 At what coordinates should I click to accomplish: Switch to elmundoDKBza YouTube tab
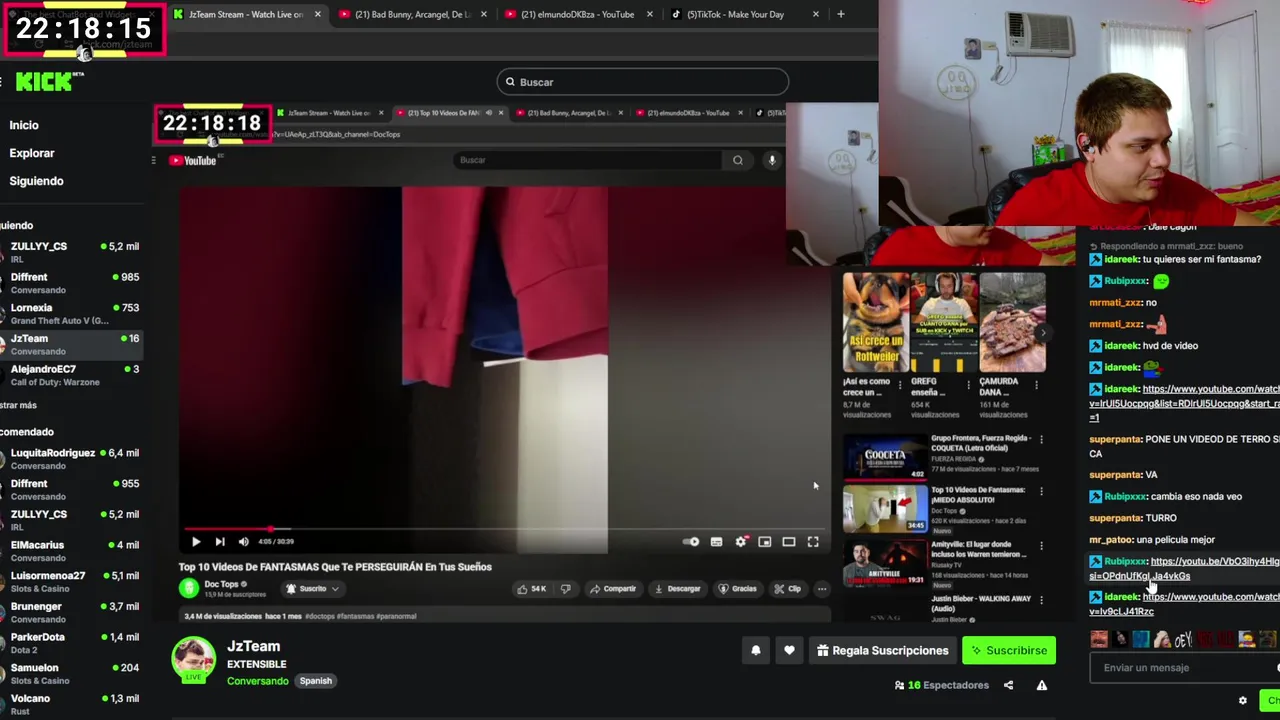click(578, 14)
